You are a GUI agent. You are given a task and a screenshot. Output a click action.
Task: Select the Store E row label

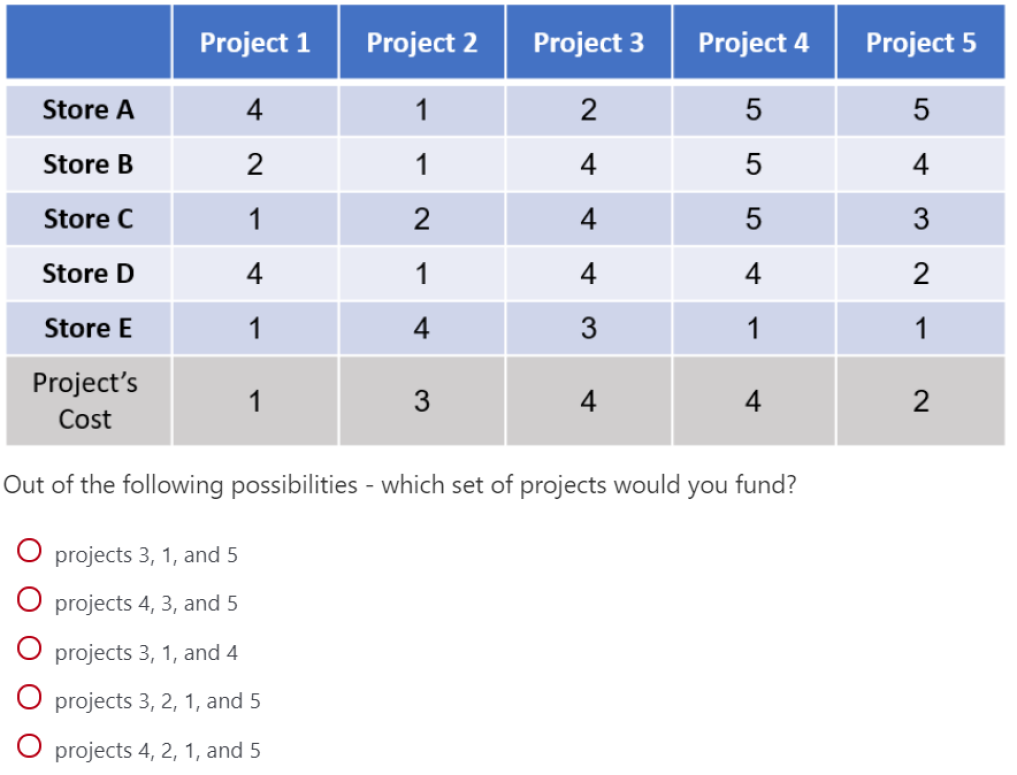coord(88,328)
